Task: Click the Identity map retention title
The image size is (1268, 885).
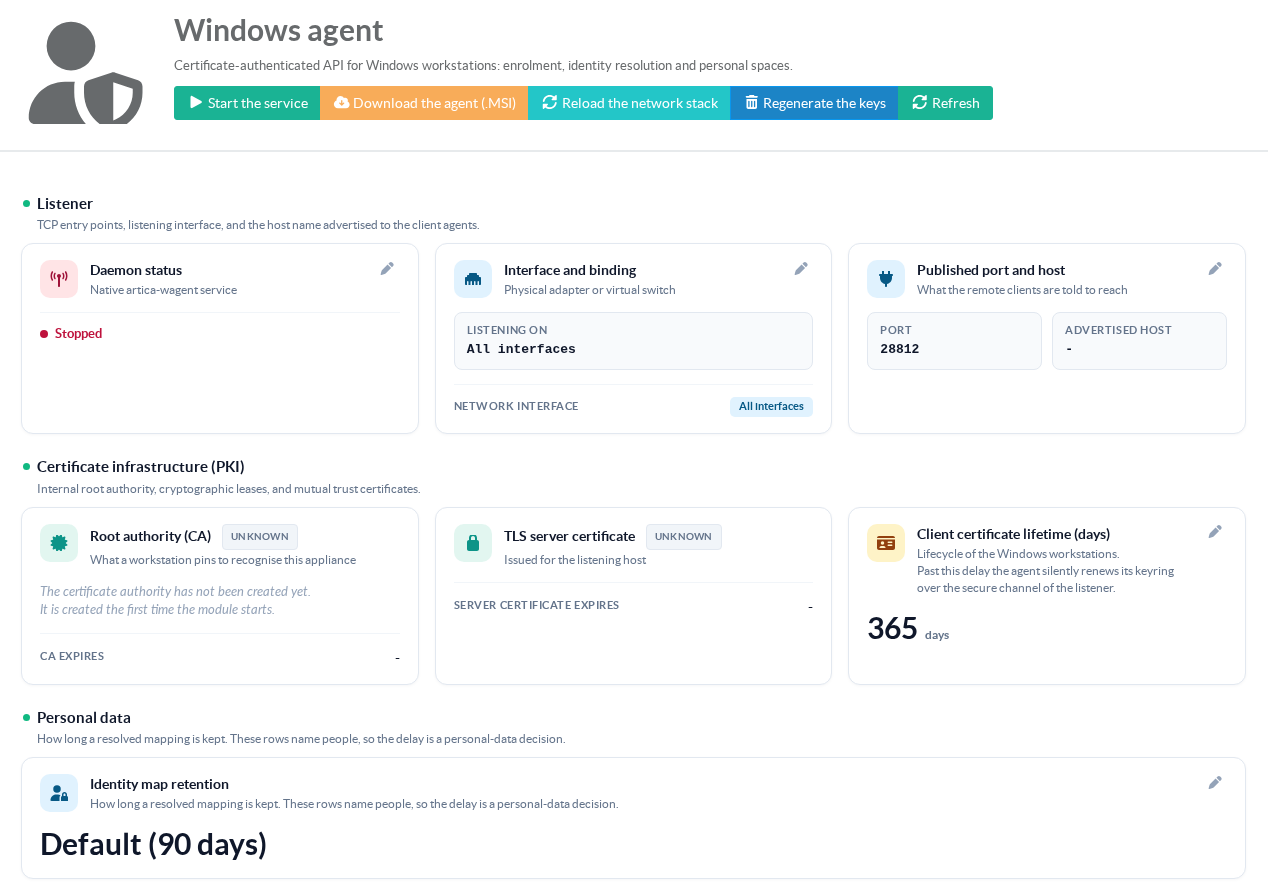Action: click(159, 784)
